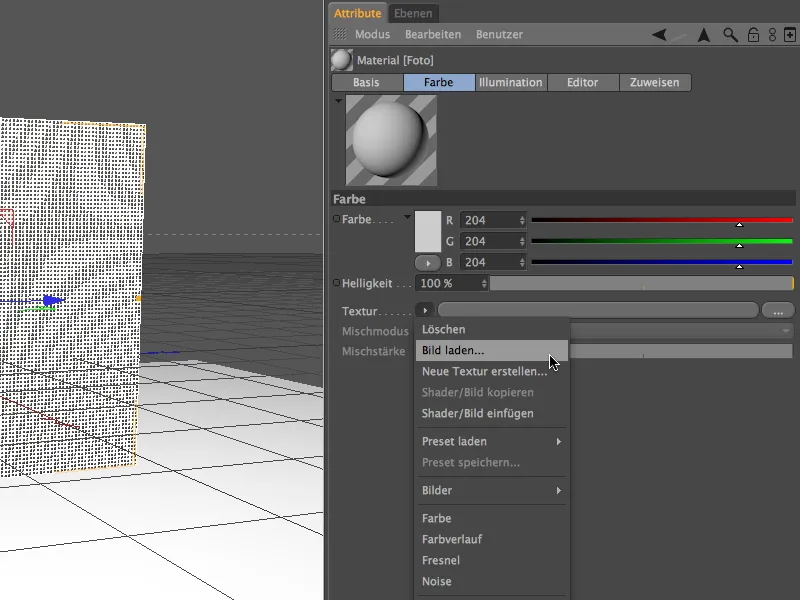This screenshot has width=800, height=600.
Task: Click the grid icon beside Modus
Action: pos(338,33)
